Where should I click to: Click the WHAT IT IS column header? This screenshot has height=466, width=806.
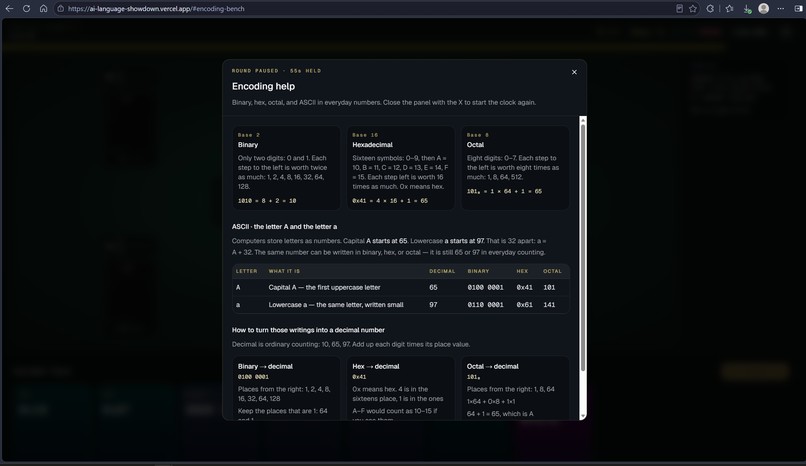coord(284,271)
